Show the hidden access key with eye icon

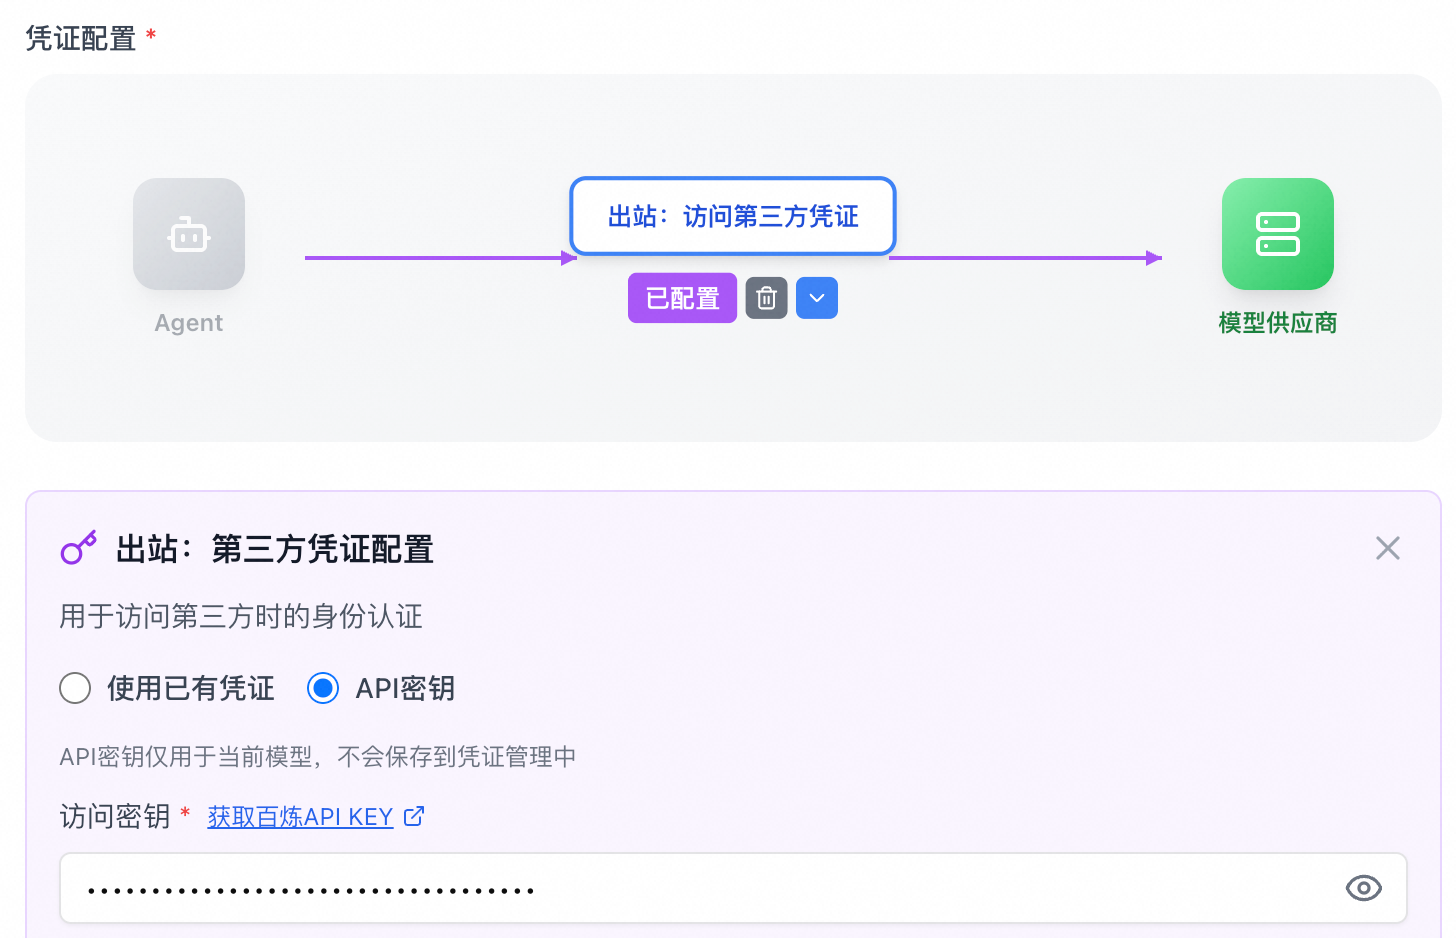pos(1363,888)
